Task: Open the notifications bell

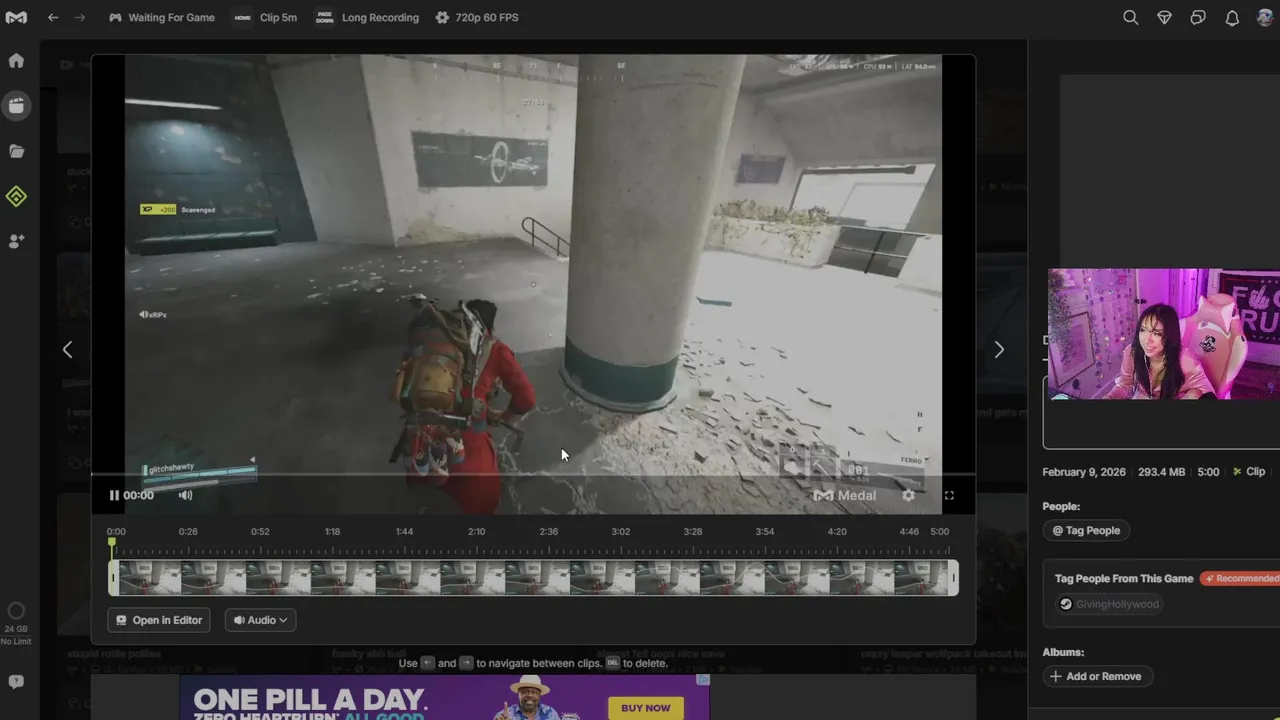Action: (1232, 17)
